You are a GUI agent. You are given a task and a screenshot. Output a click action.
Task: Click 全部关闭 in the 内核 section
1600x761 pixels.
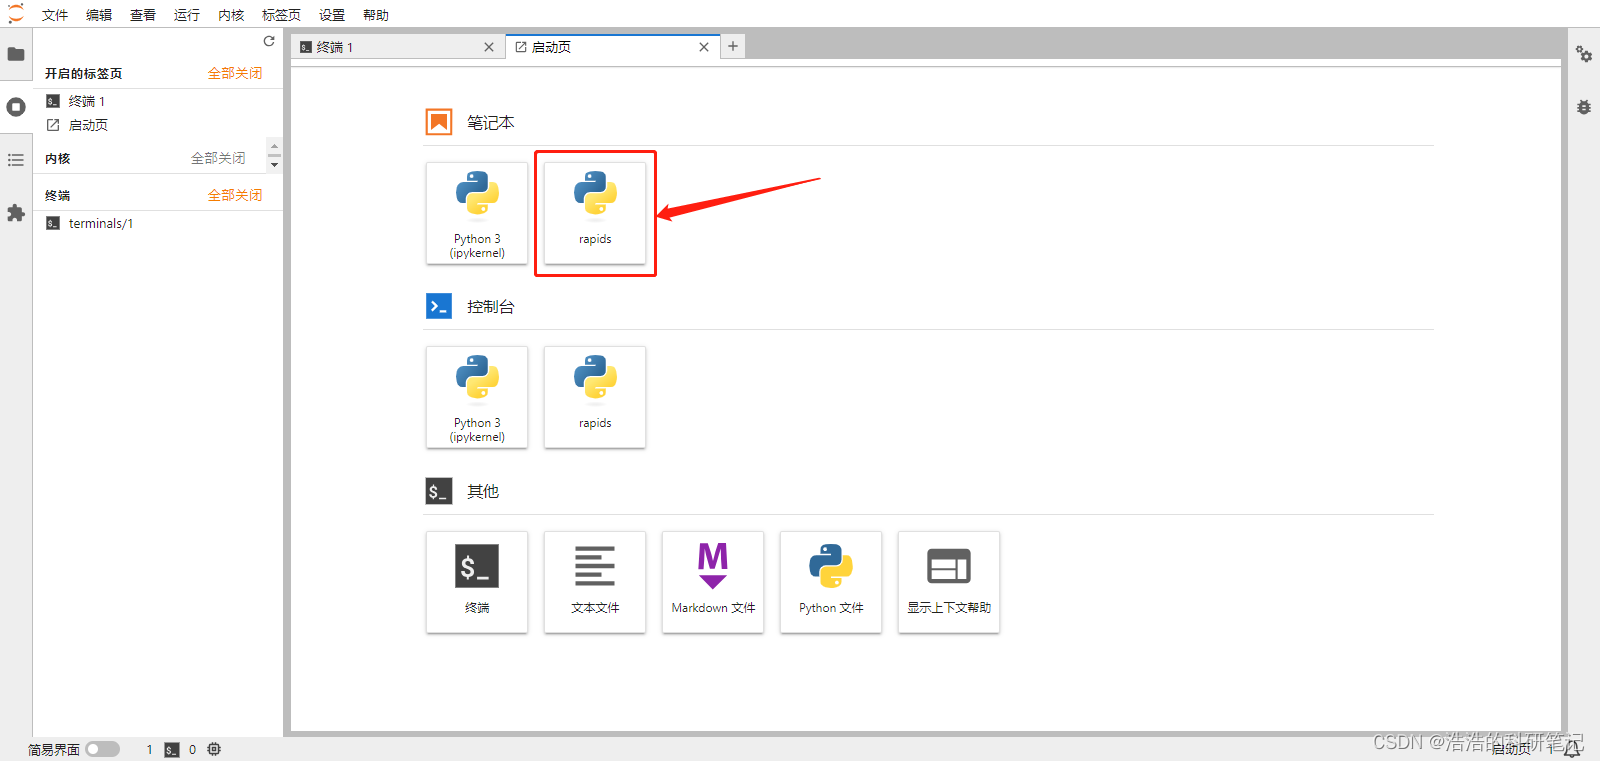pyautogui.click(x=218, y=158)
